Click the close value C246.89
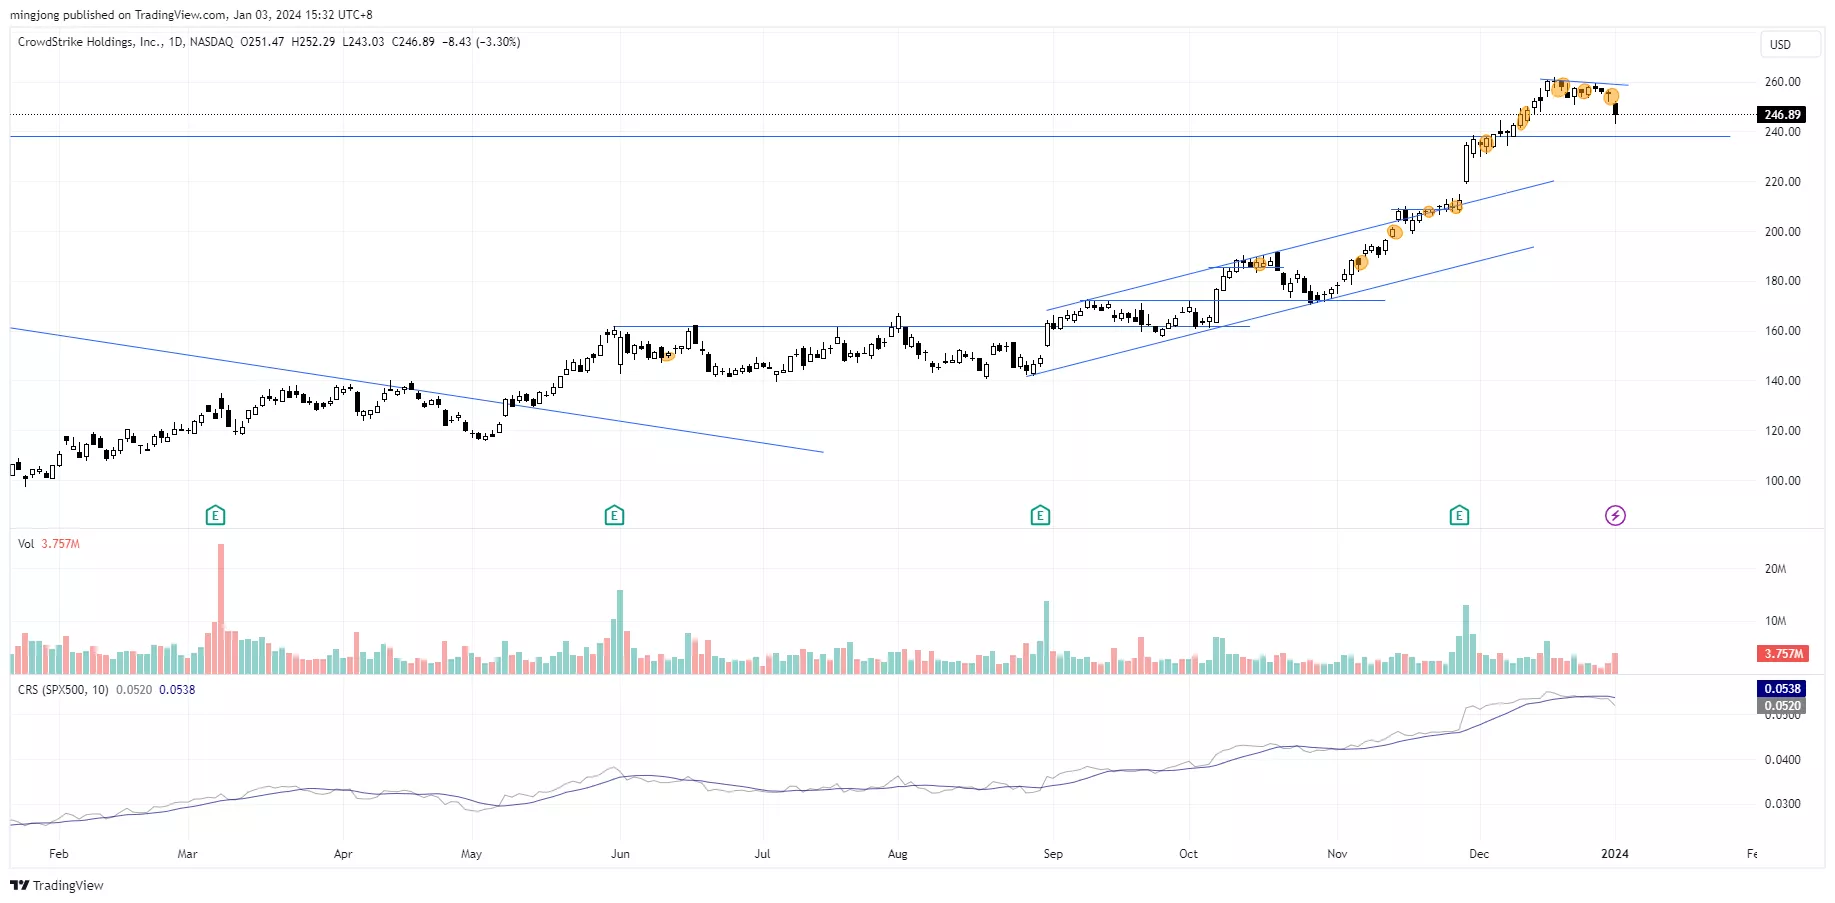Viewport: 1835px width, 903px height. point(413,42)
